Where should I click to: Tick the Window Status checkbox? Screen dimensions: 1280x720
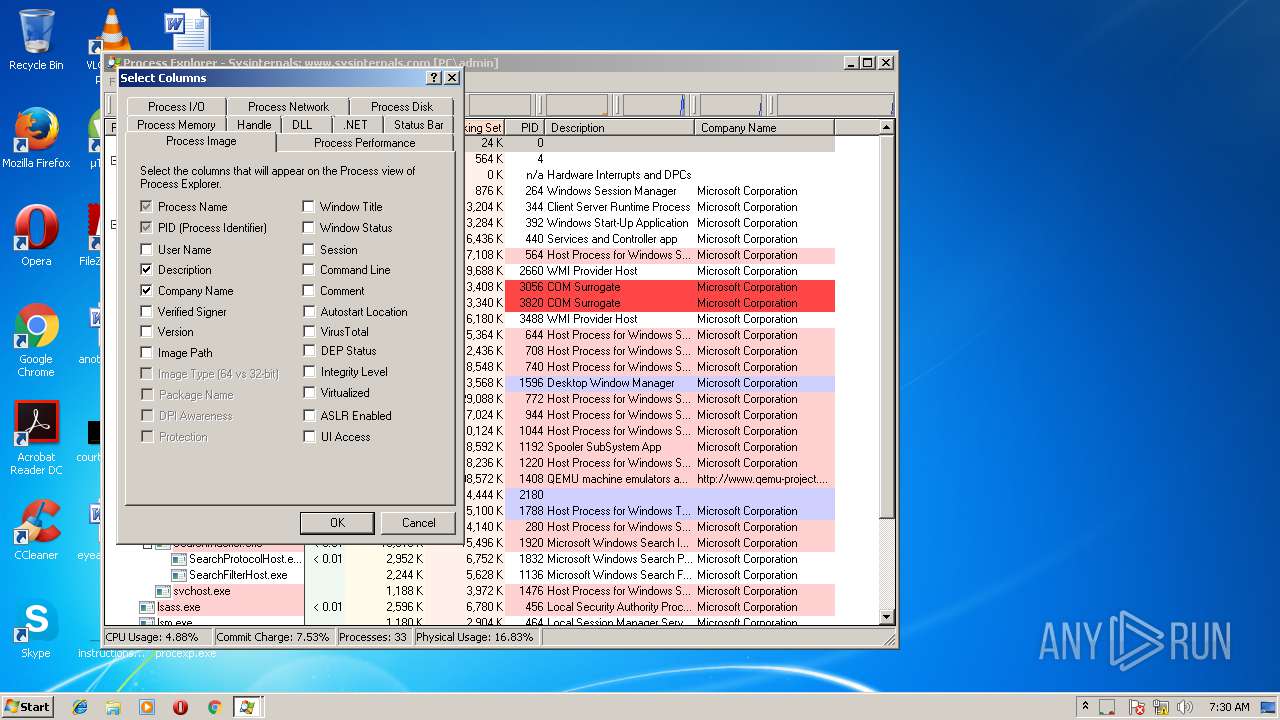pos(309,227)
